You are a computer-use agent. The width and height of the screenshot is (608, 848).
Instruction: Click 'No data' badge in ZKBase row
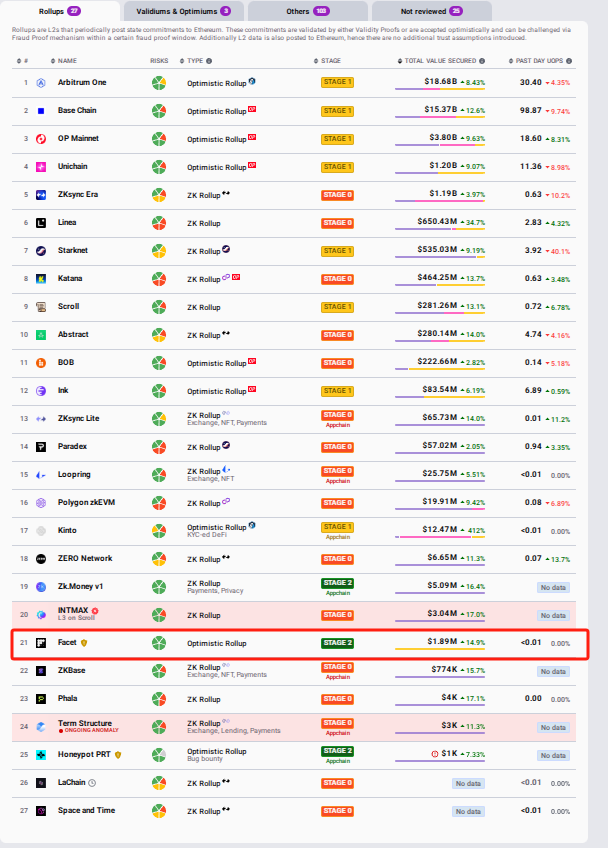click(553, 672)
